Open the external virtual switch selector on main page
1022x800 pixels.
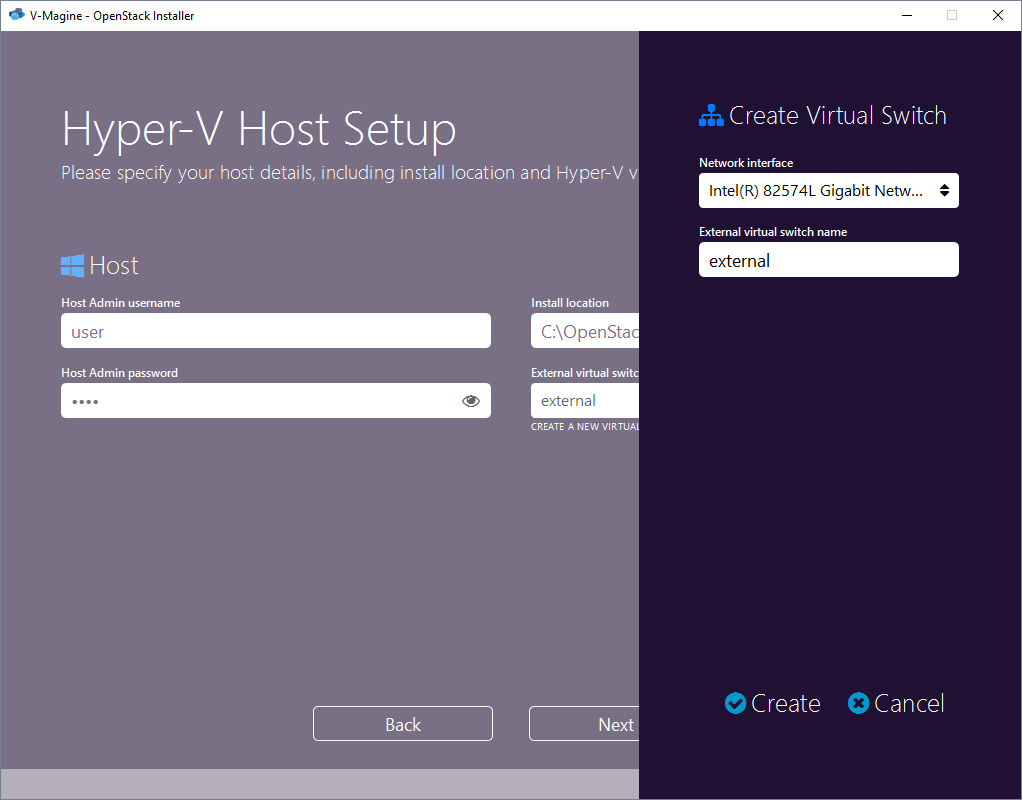[585, 401]
